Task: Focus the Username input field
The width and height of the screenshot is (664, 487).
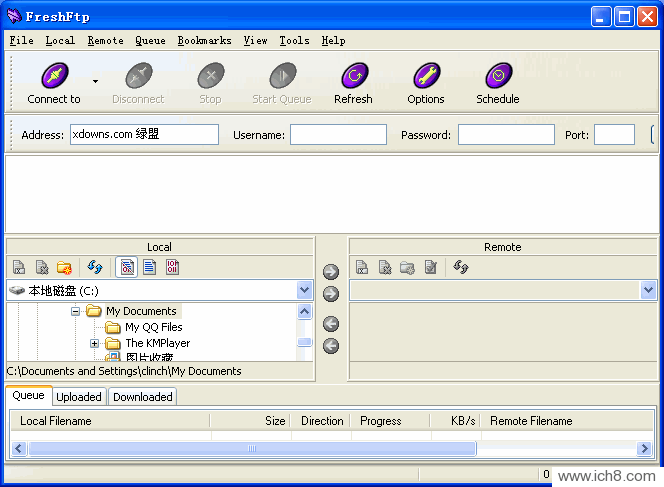Action: tap(338, 135)
